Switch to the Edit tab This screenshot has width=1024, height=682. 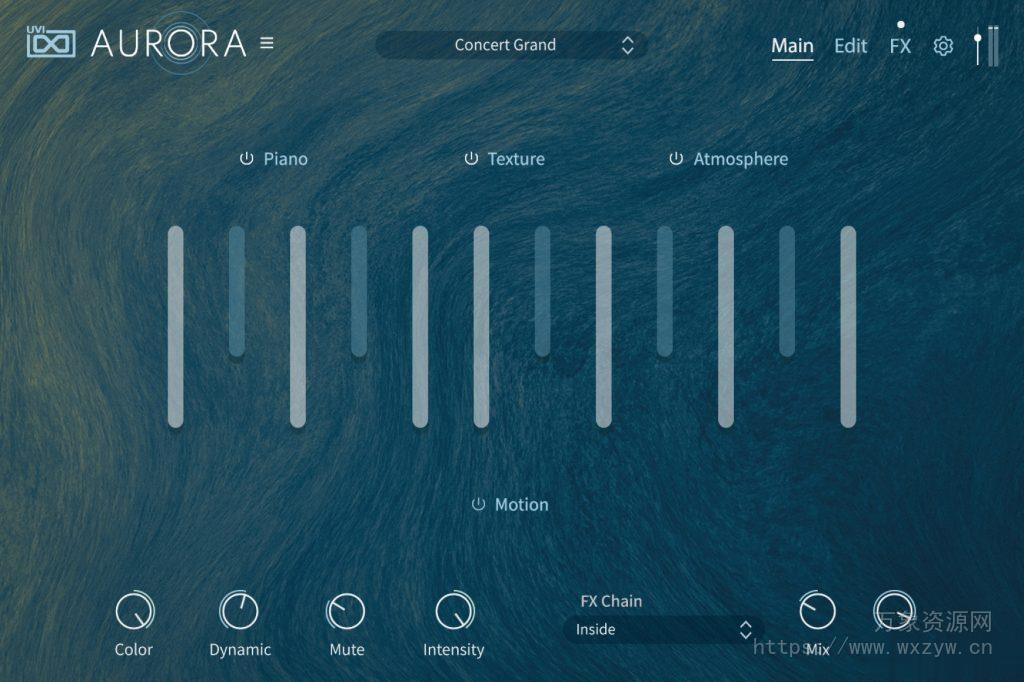851,45
